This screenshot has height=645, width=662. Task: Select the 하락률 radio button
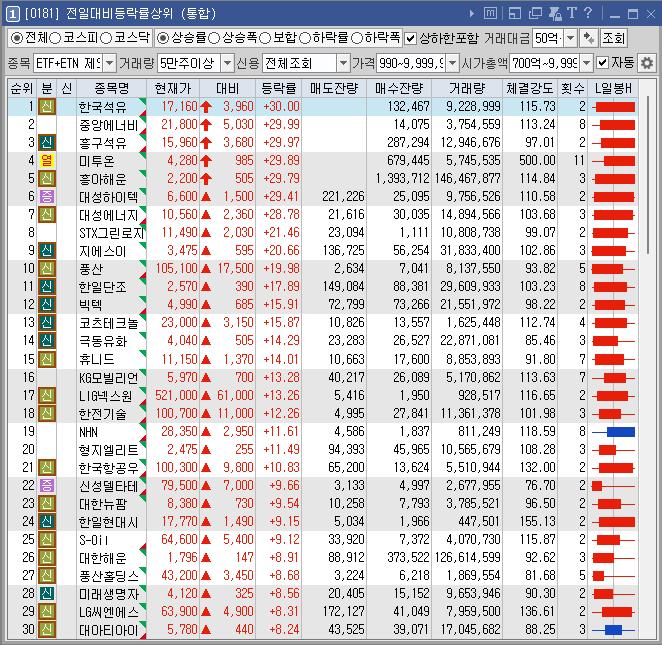coord(305,38)
